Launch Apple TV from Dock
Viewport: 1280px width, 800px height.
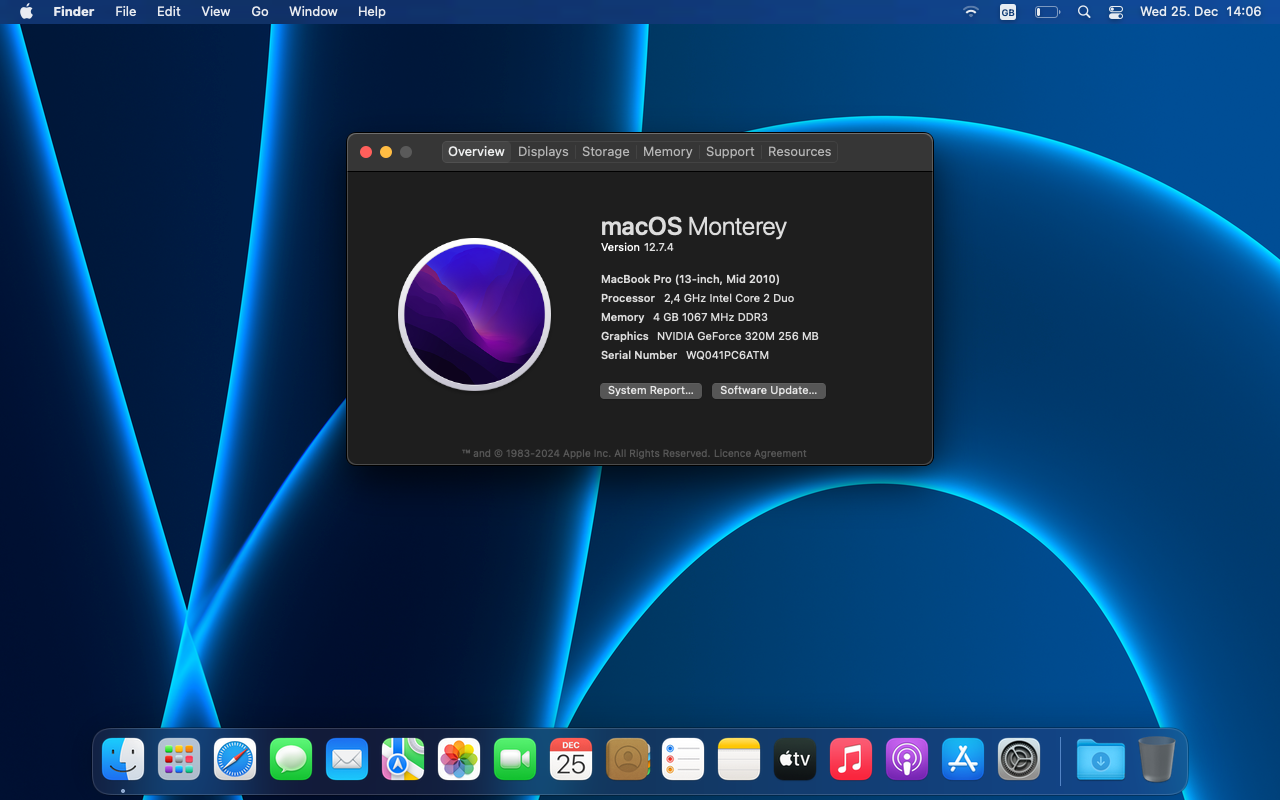(795, 760)
